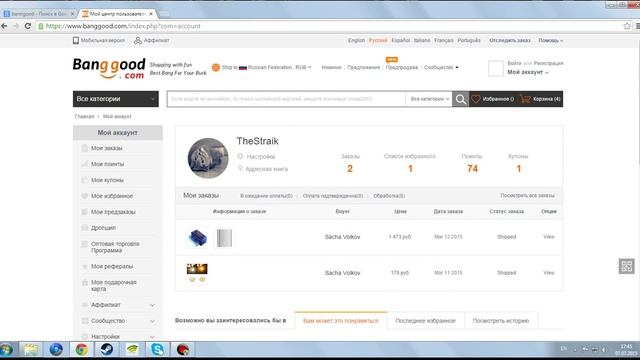This screenshot has height=360, width=640.
Task: Open Chrome from the taskbar
Action: 81,350
